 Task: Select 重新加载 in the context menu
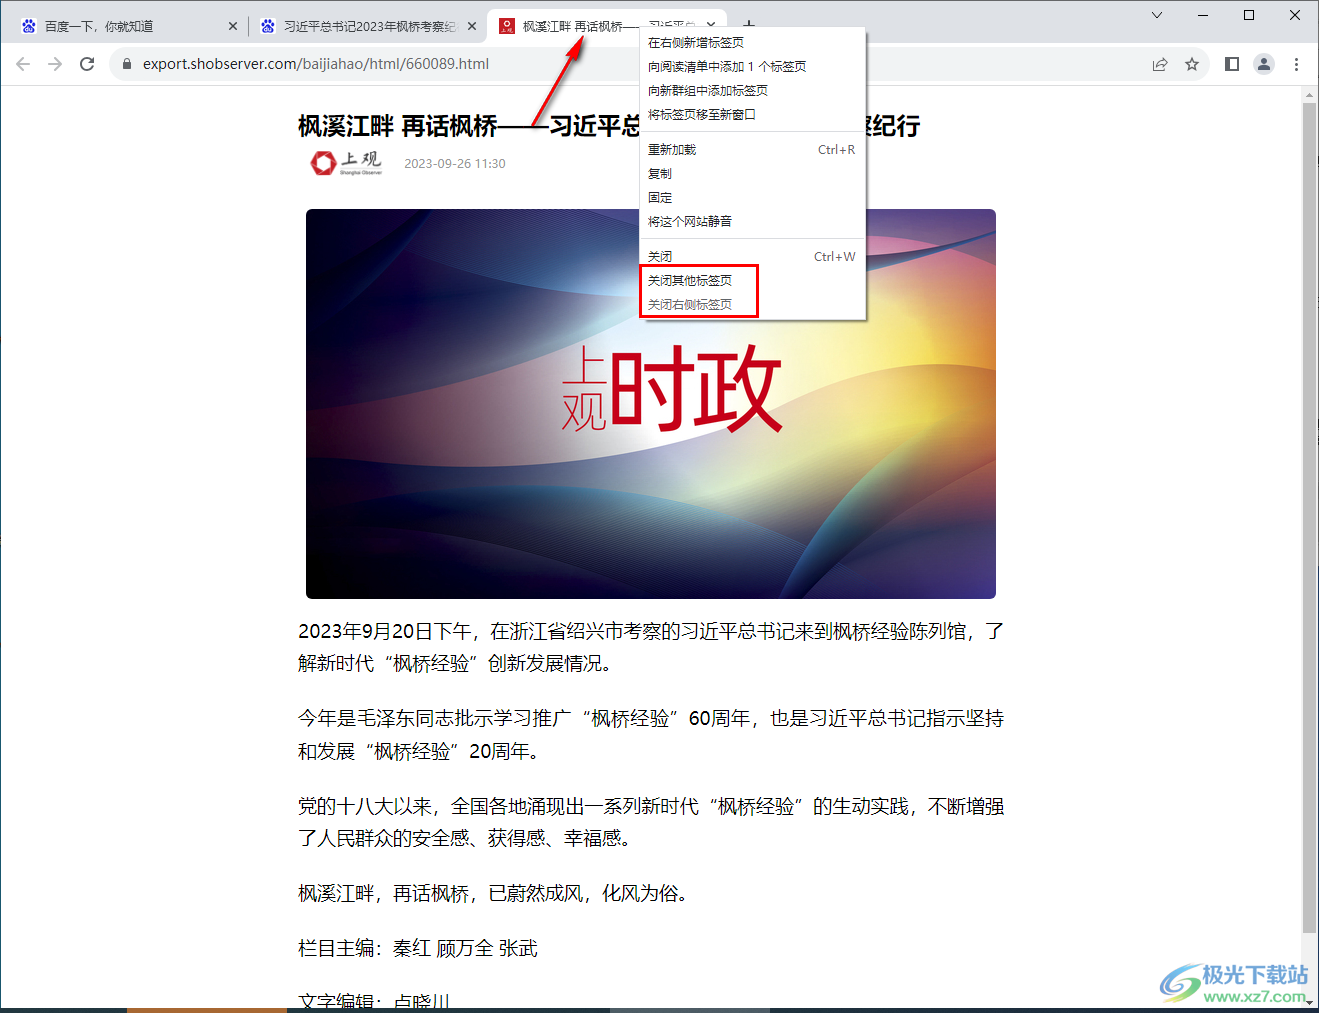[x=752, y=150]
